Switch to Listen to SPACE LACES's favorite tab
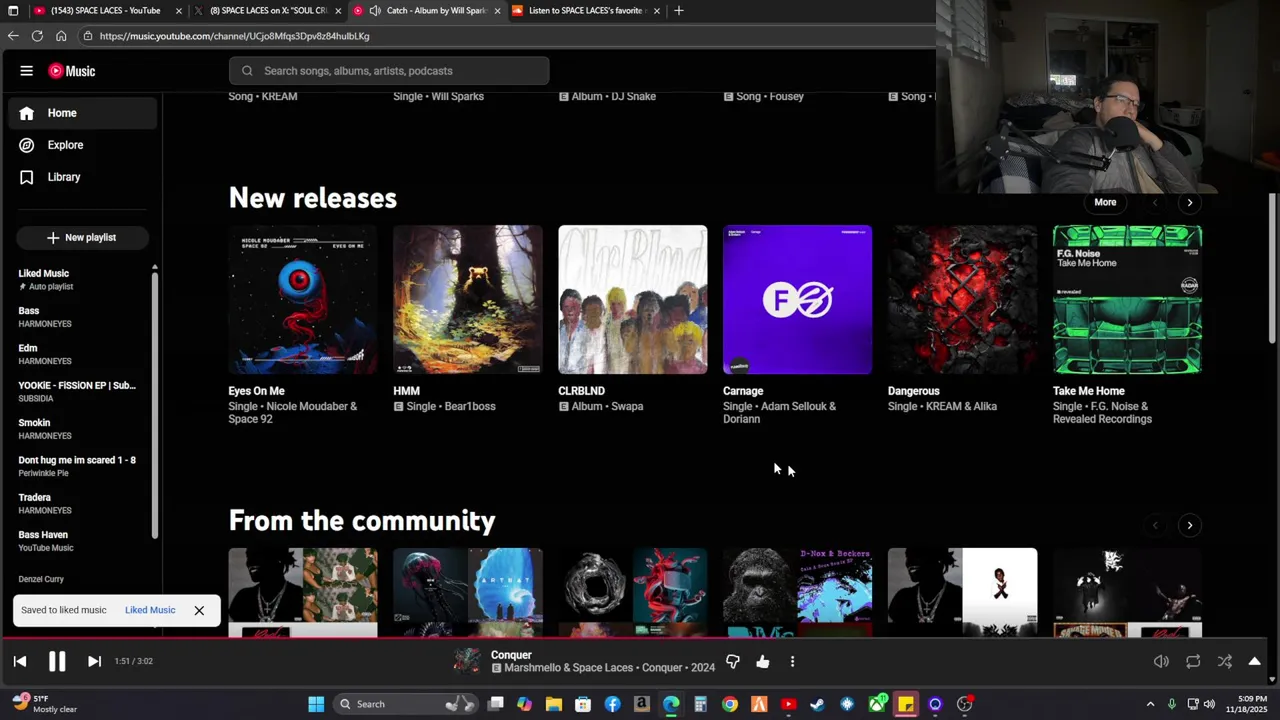 tap(586, 10)
